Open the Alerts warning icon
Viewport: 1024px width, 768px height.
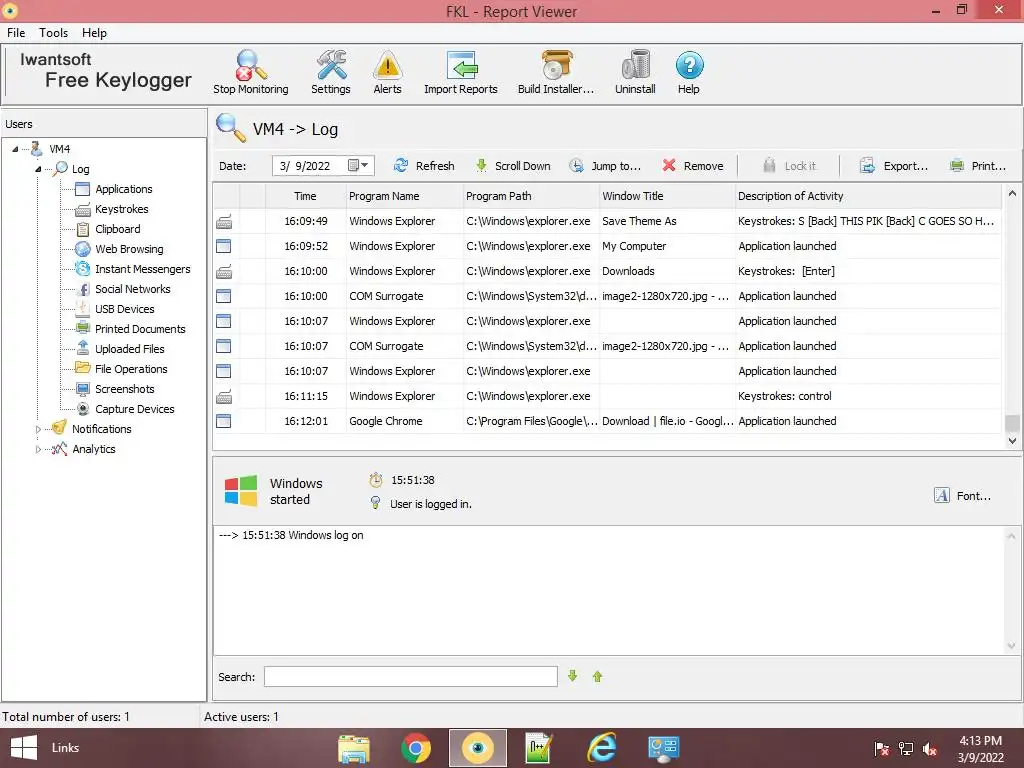pyautogui.click(x=387, y=72)
